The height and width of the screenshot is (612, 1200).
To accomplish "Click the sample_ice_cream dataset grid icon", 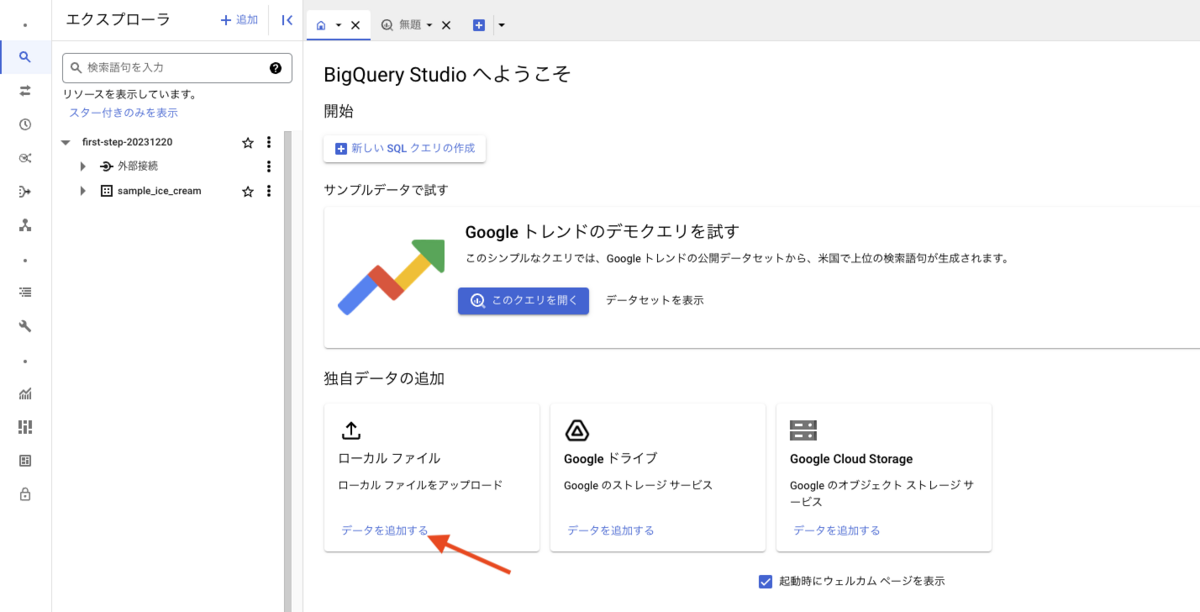I will [x=107, y=191].
